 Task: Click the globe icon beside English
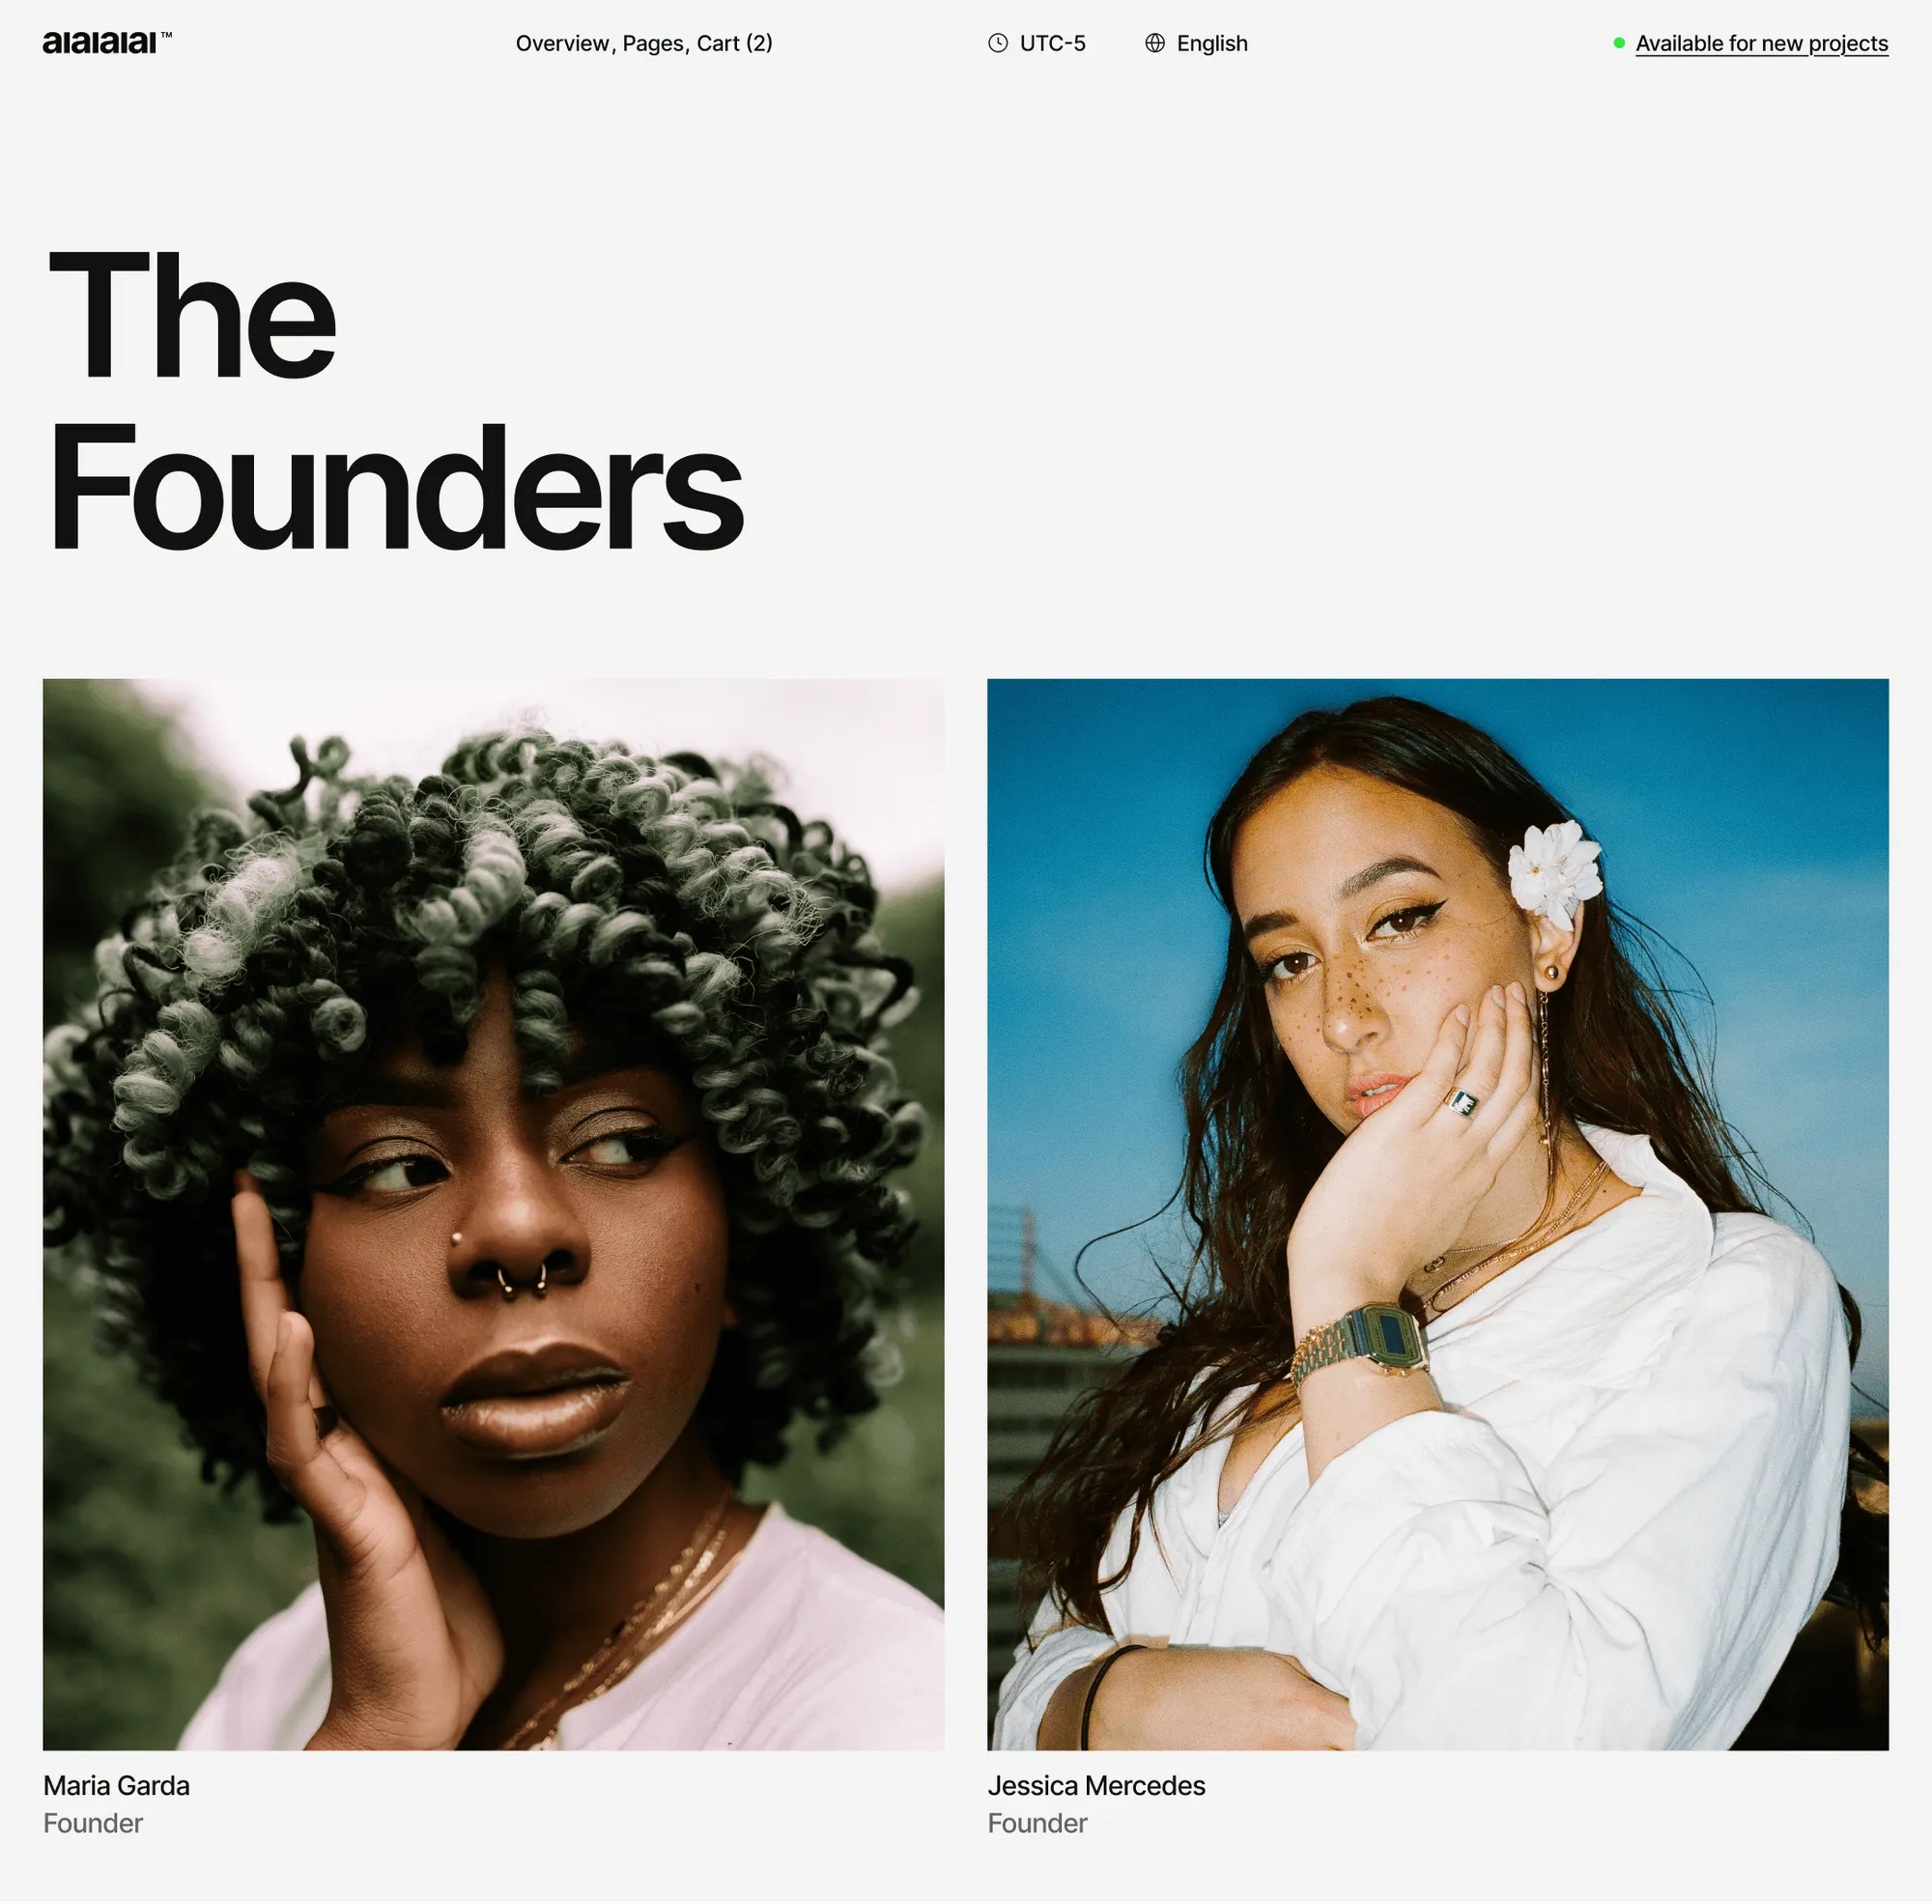1155,43
